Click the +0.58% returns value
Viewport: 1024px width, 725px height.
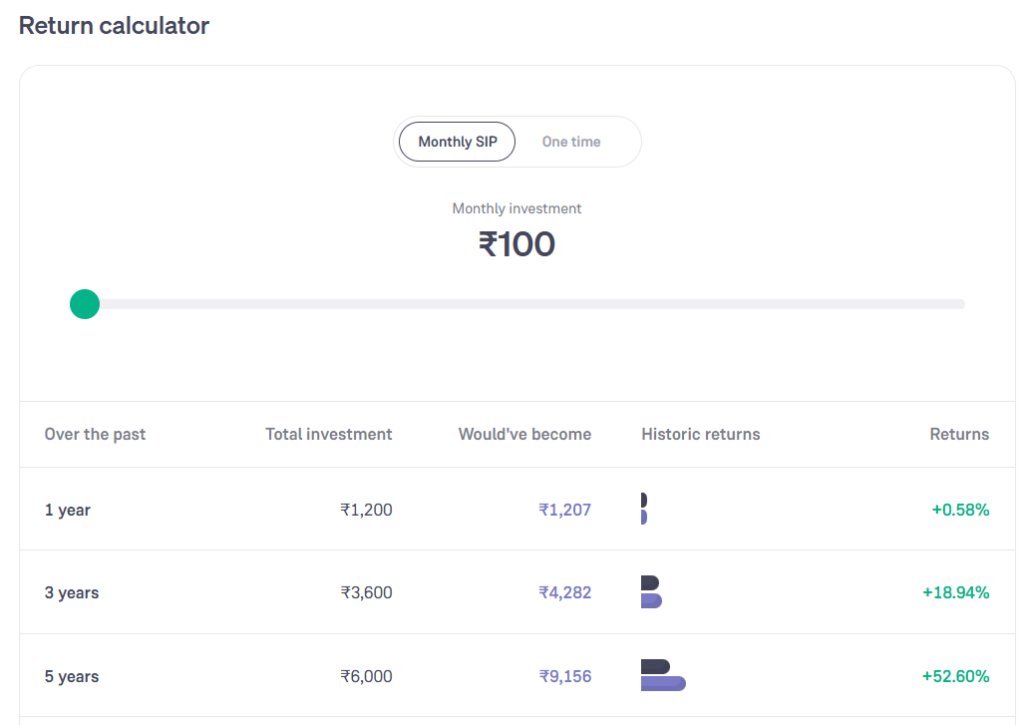click(x=960, y=509)
